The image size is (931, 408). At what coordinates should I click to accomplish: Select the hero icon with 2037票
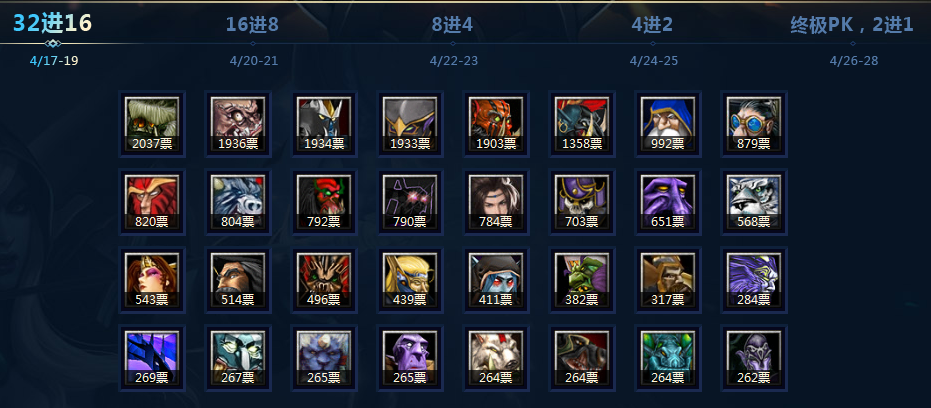point(152,124)
